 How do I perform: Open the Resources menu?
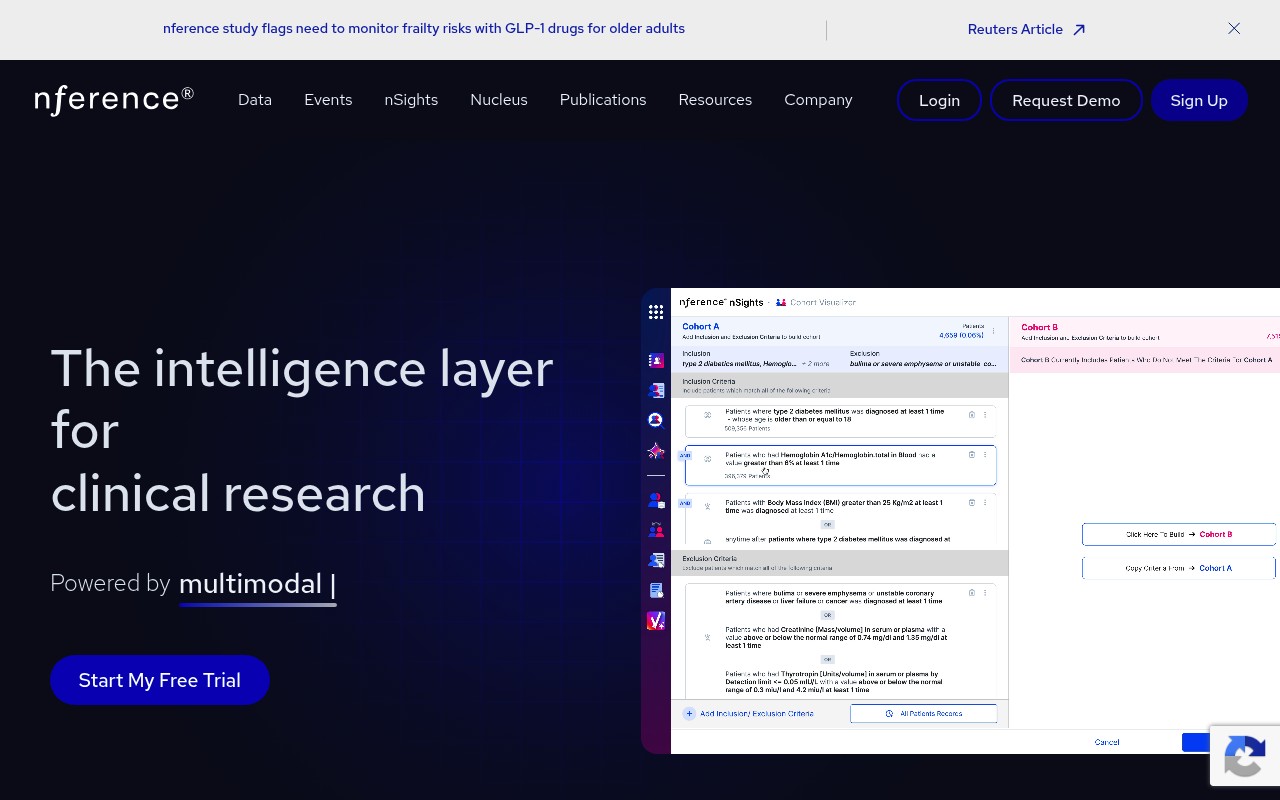click(x=715, y=100)
